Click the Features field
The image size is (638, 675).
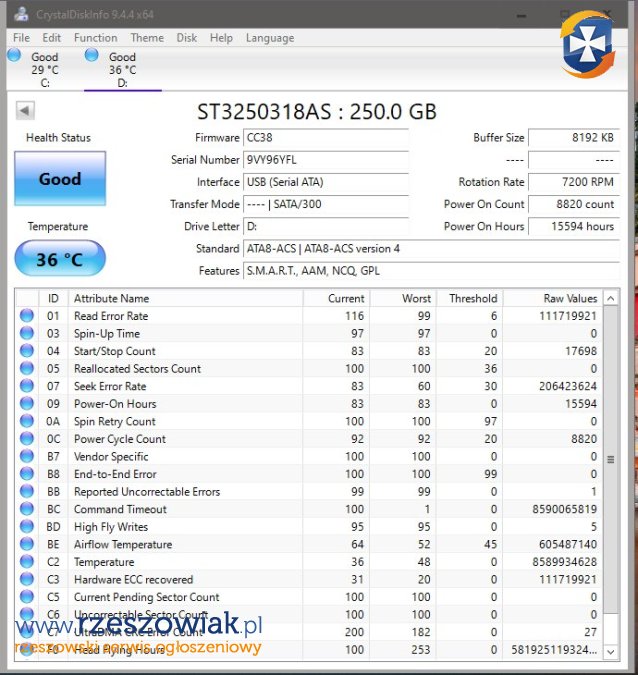tap(431, 271)
